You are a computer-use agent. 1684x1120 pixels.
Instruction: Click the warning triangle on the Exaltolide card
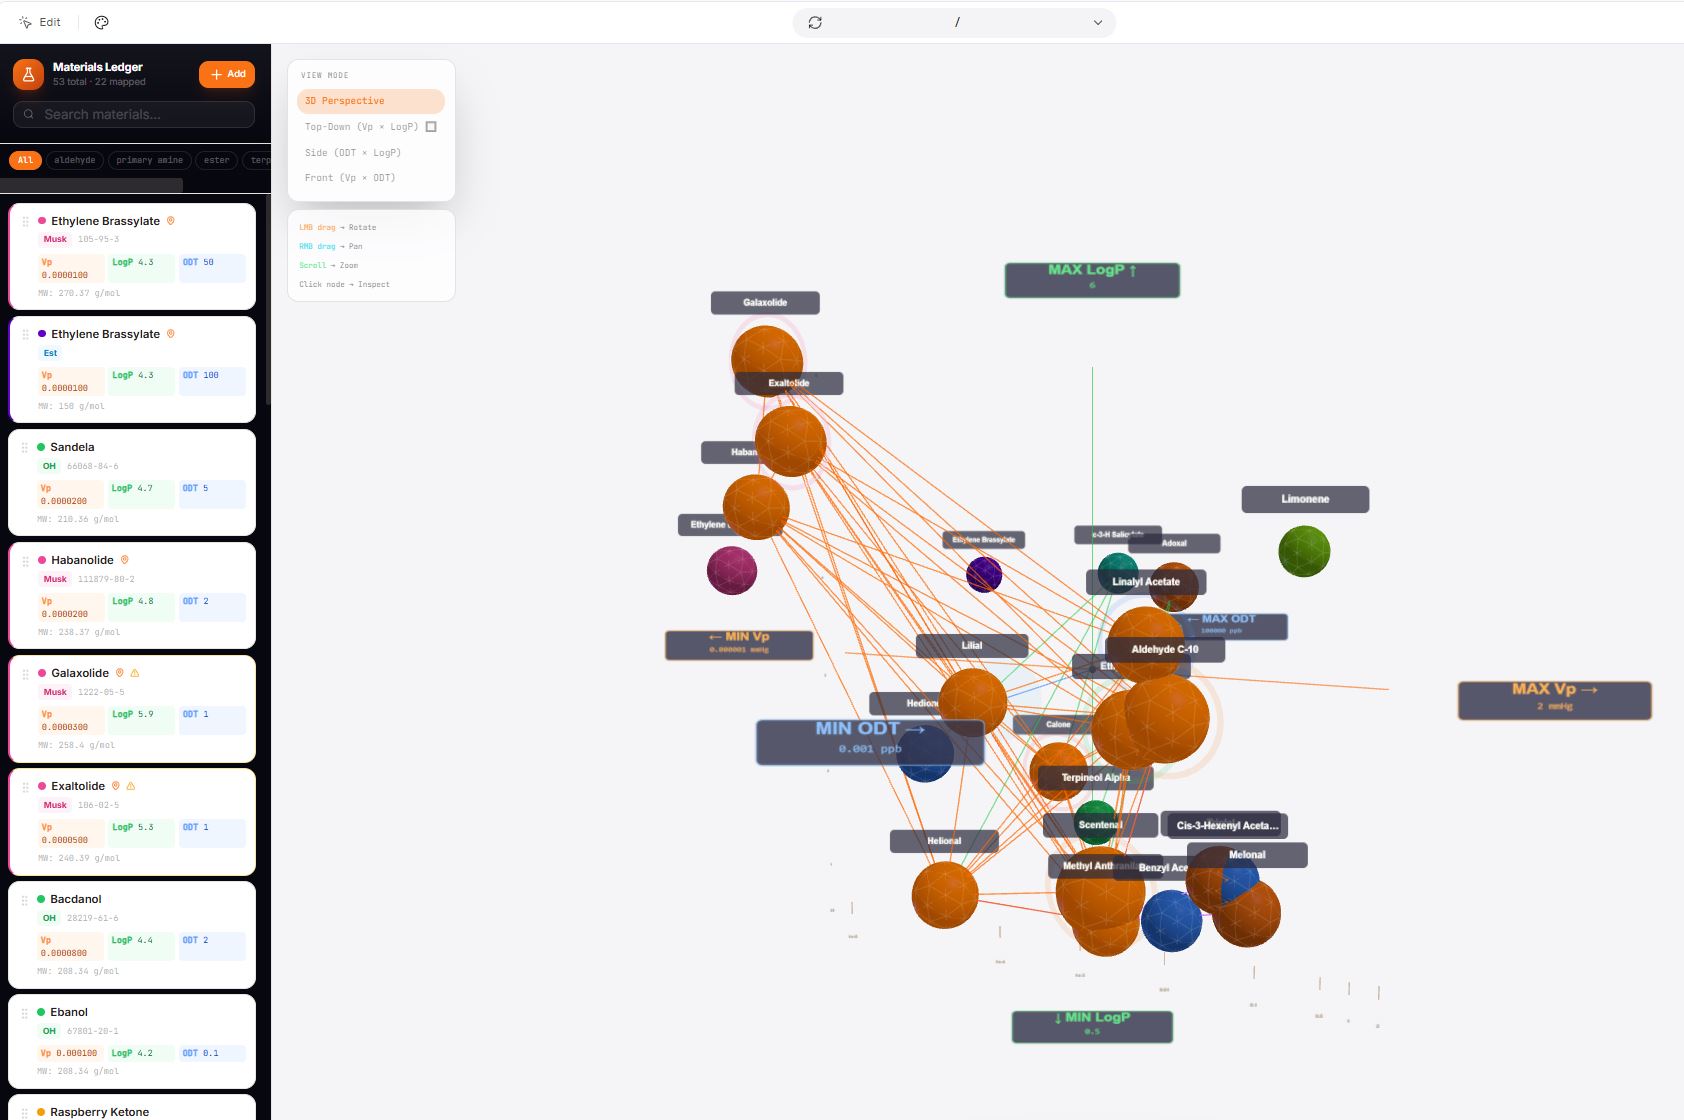131,786
